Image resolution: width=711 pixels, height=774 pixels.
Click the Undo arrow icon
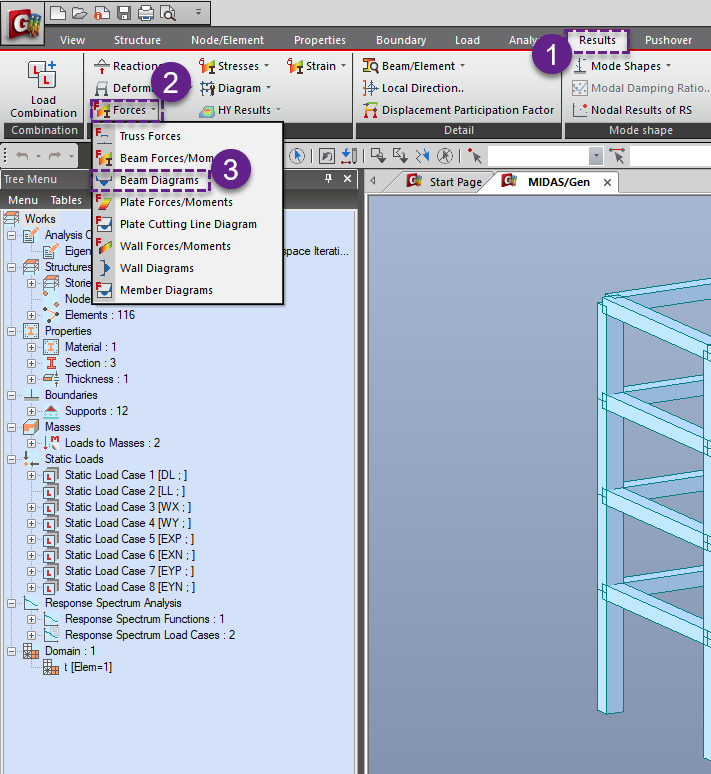coord(22,156)
